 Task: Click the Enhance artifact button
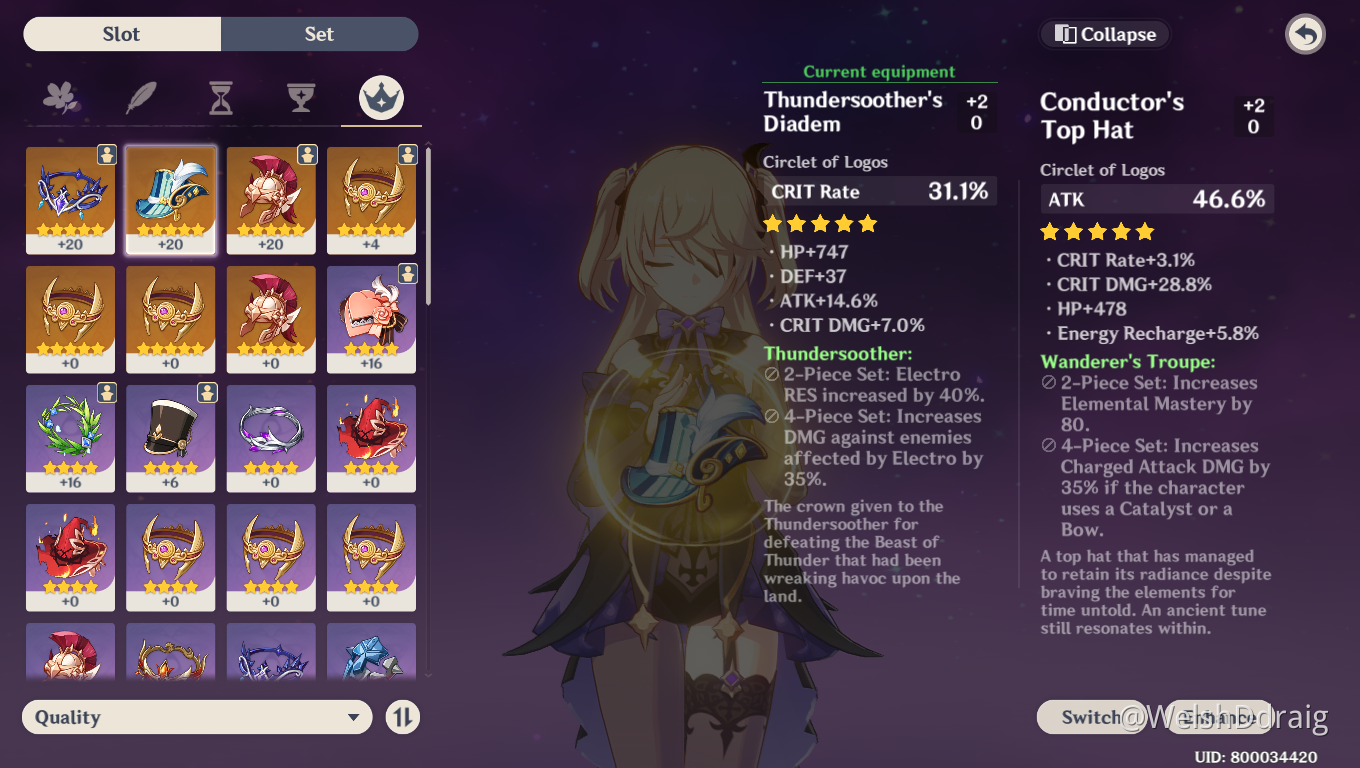[x=1220, y=716]
